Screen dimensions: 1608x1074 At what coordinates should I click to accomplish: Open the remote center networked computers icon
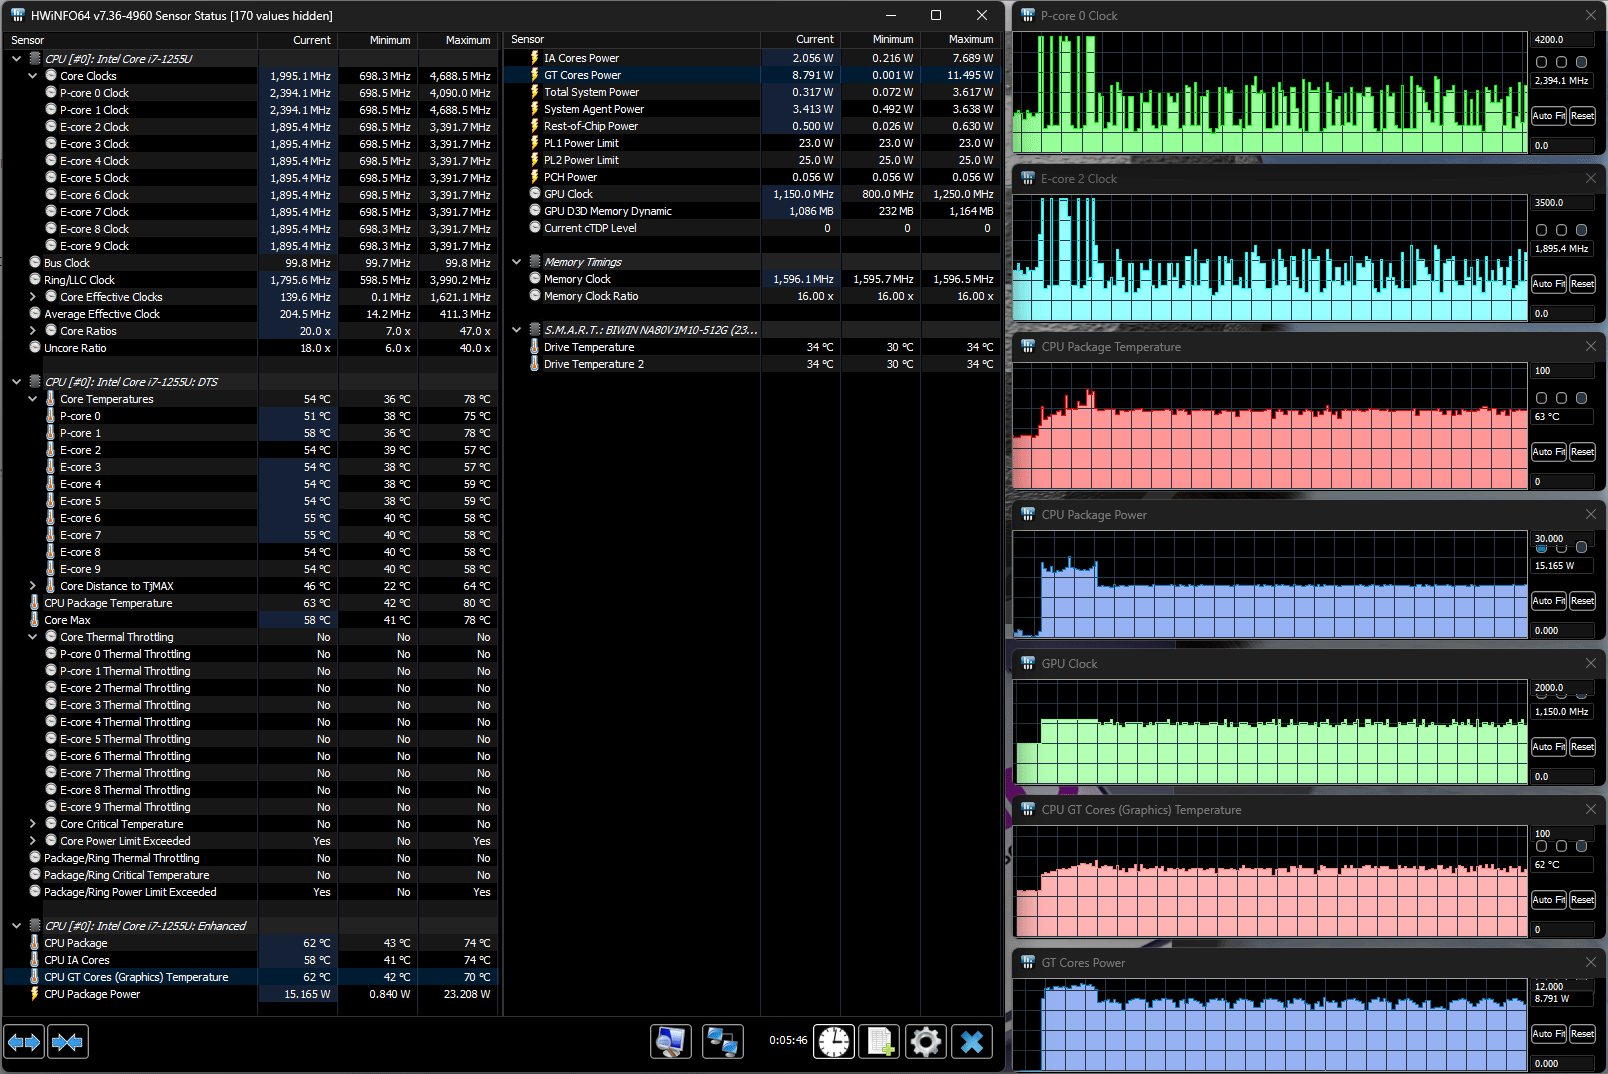pos(722,1042)
